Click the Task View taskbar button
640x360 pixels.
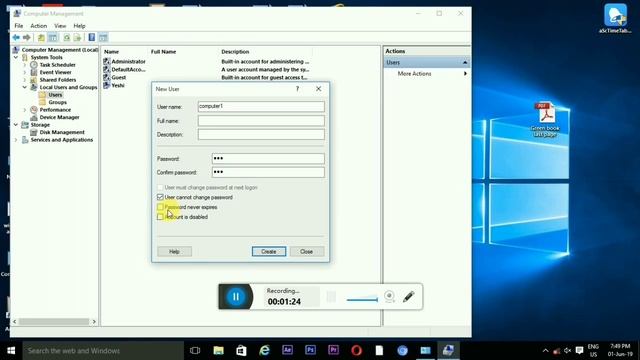(x=195, y=350)
